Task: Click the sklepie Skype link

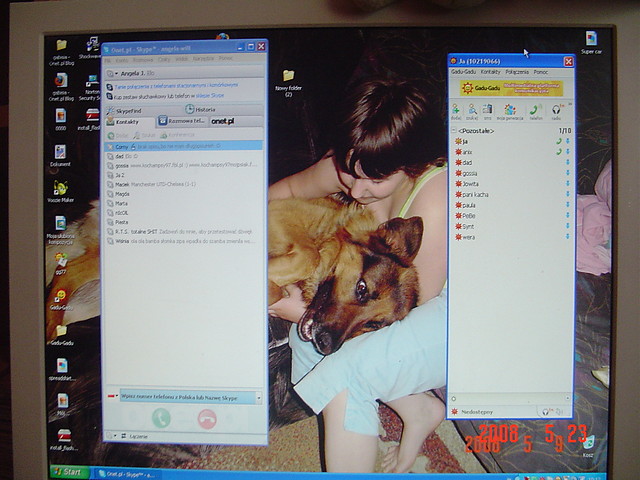Action: coord(210,96)
